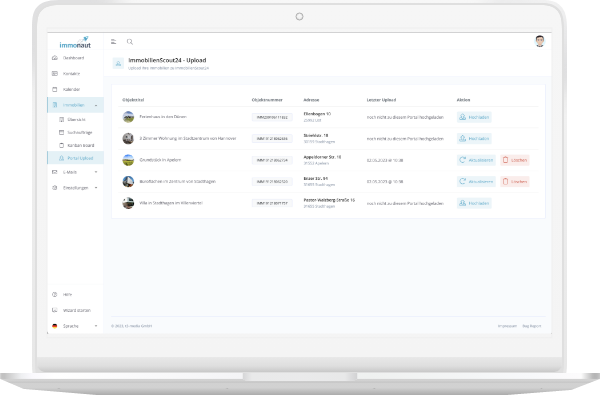This screenshot has height=395, width=600.
Task: Click the address 'Appeldorner Str. 18'
Action: pos(322,157)
